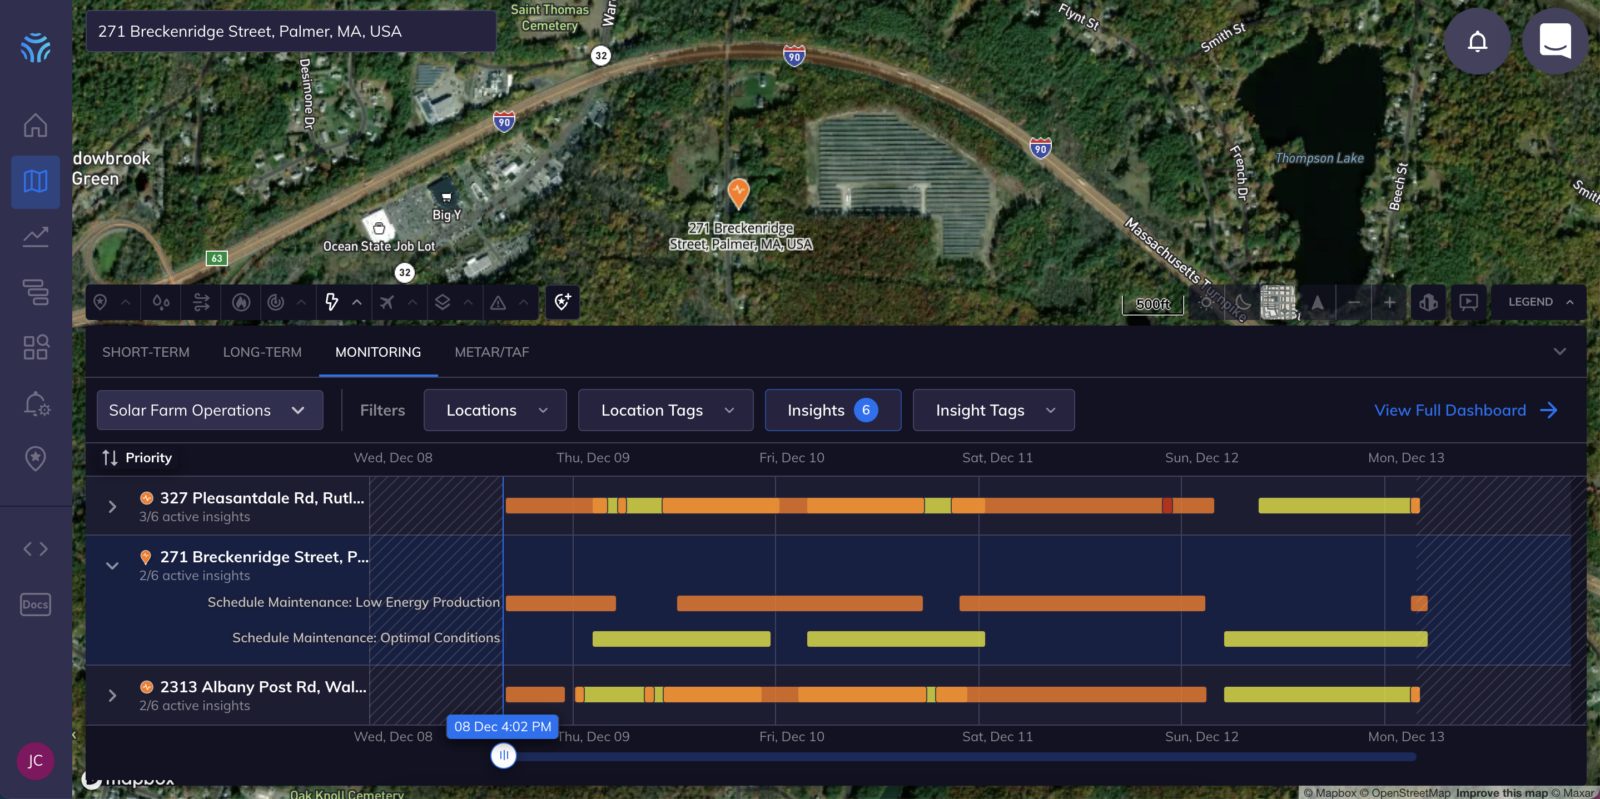Click the Insights filter button
Screen dimensions: 1600x799
833,410
